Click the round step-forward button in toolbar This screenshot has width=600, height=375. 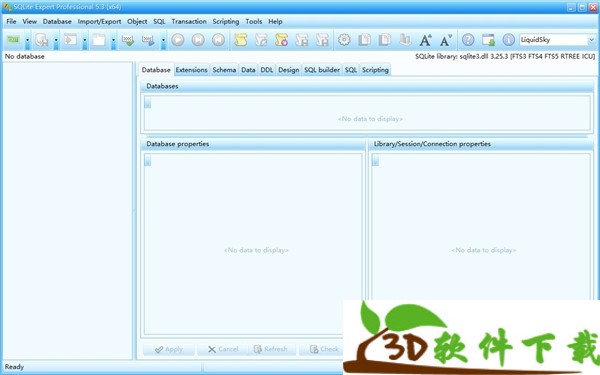click(198, 40)
